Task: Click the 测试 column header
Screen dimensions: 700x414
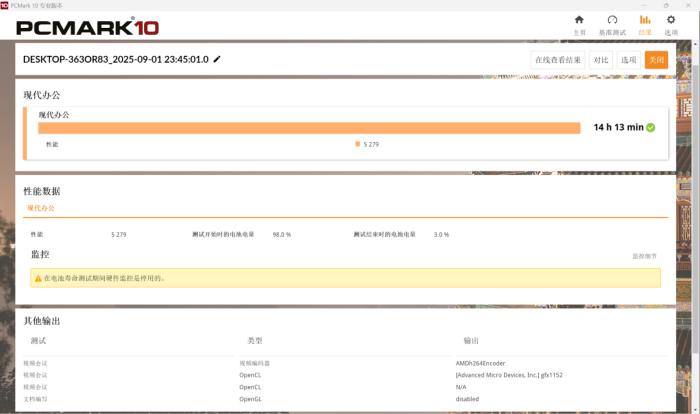Action: coord(38,341)
